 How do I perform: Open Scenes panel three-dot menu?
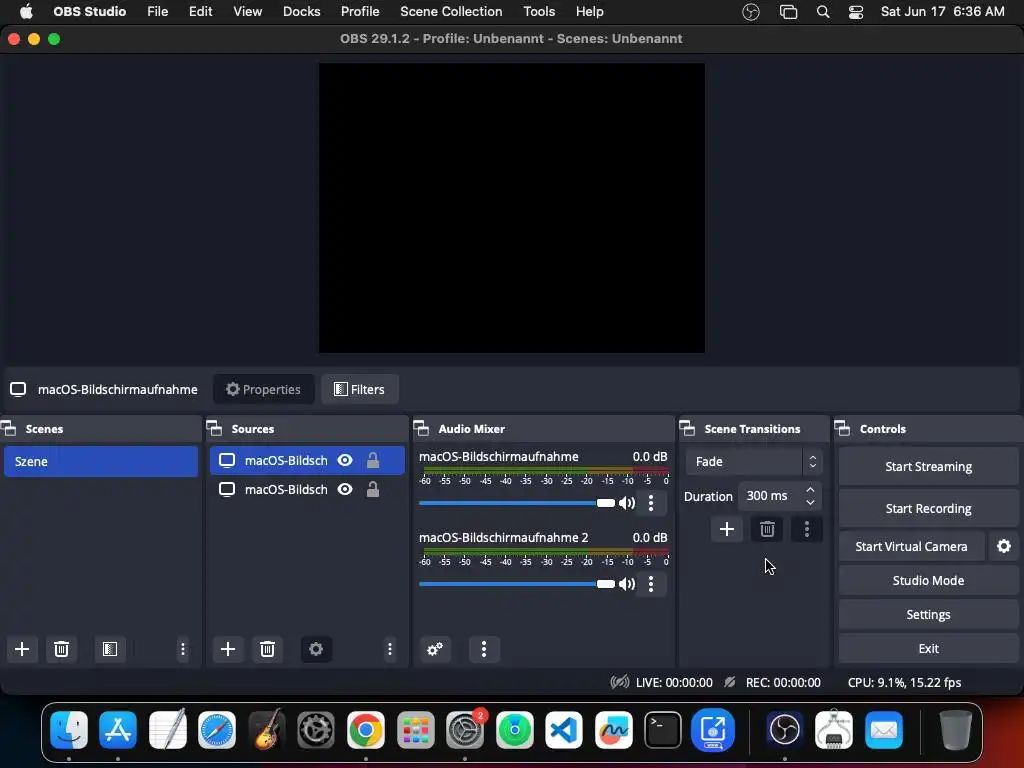pyautogui.click(x=183, y=649)
